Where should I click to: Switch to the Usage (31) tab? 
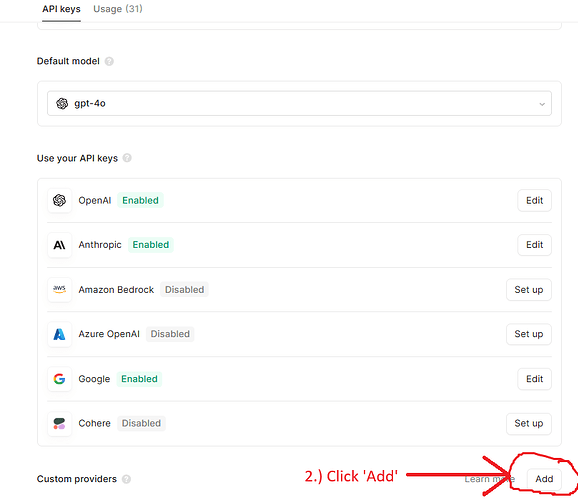118,9
